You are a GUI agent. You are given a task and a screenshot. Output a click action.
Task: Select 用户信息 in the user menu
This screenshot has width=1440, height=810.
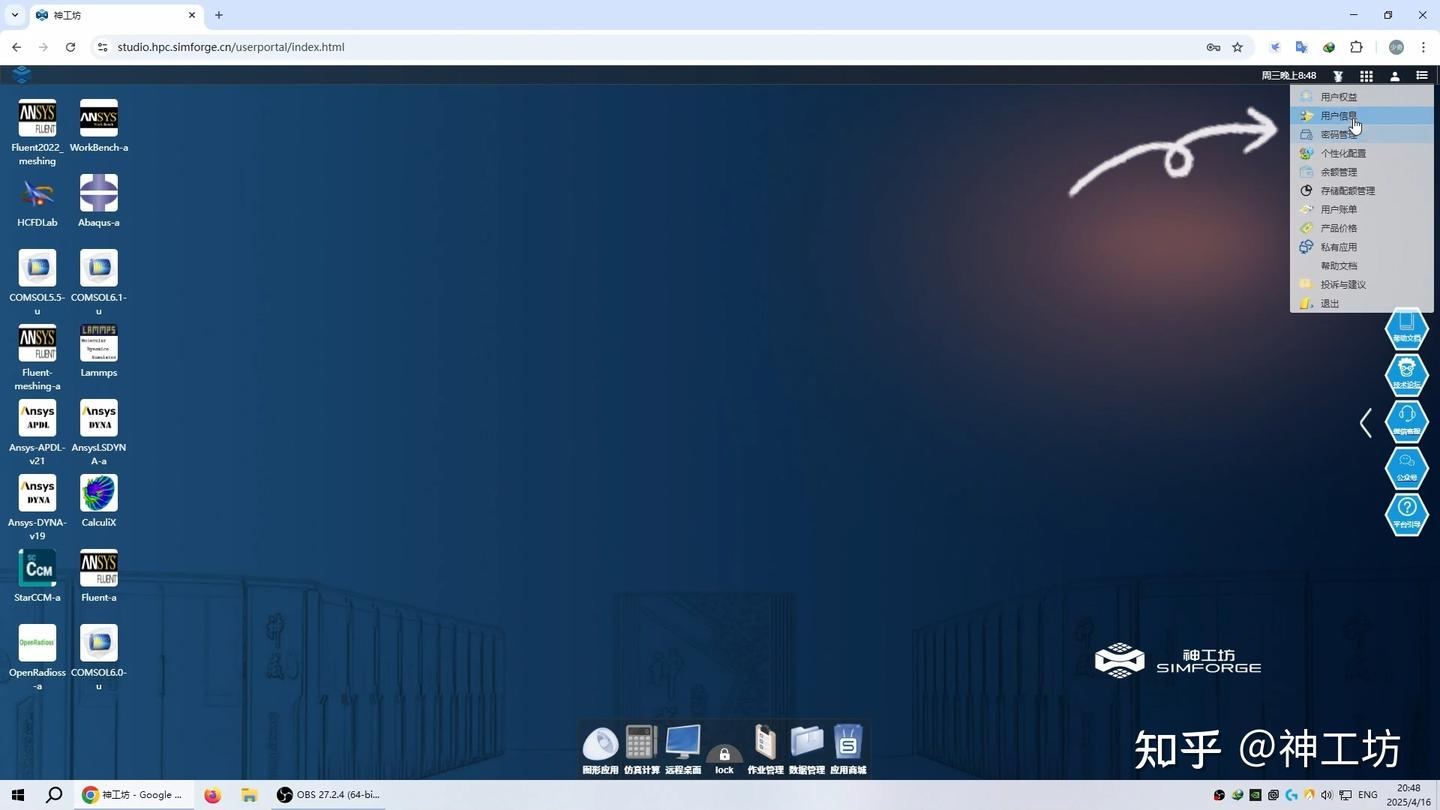[1361, 116]
